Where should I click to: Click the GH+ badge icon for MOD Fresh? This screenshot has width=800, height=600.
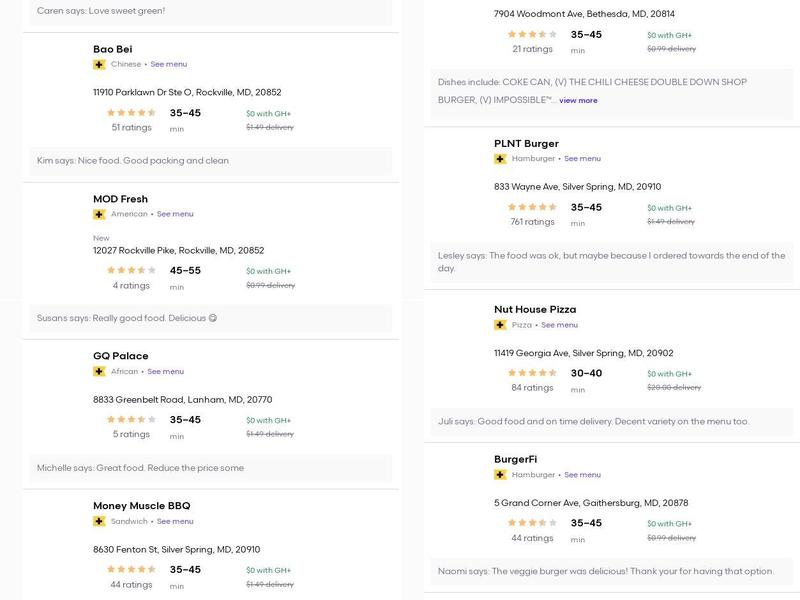99,214
